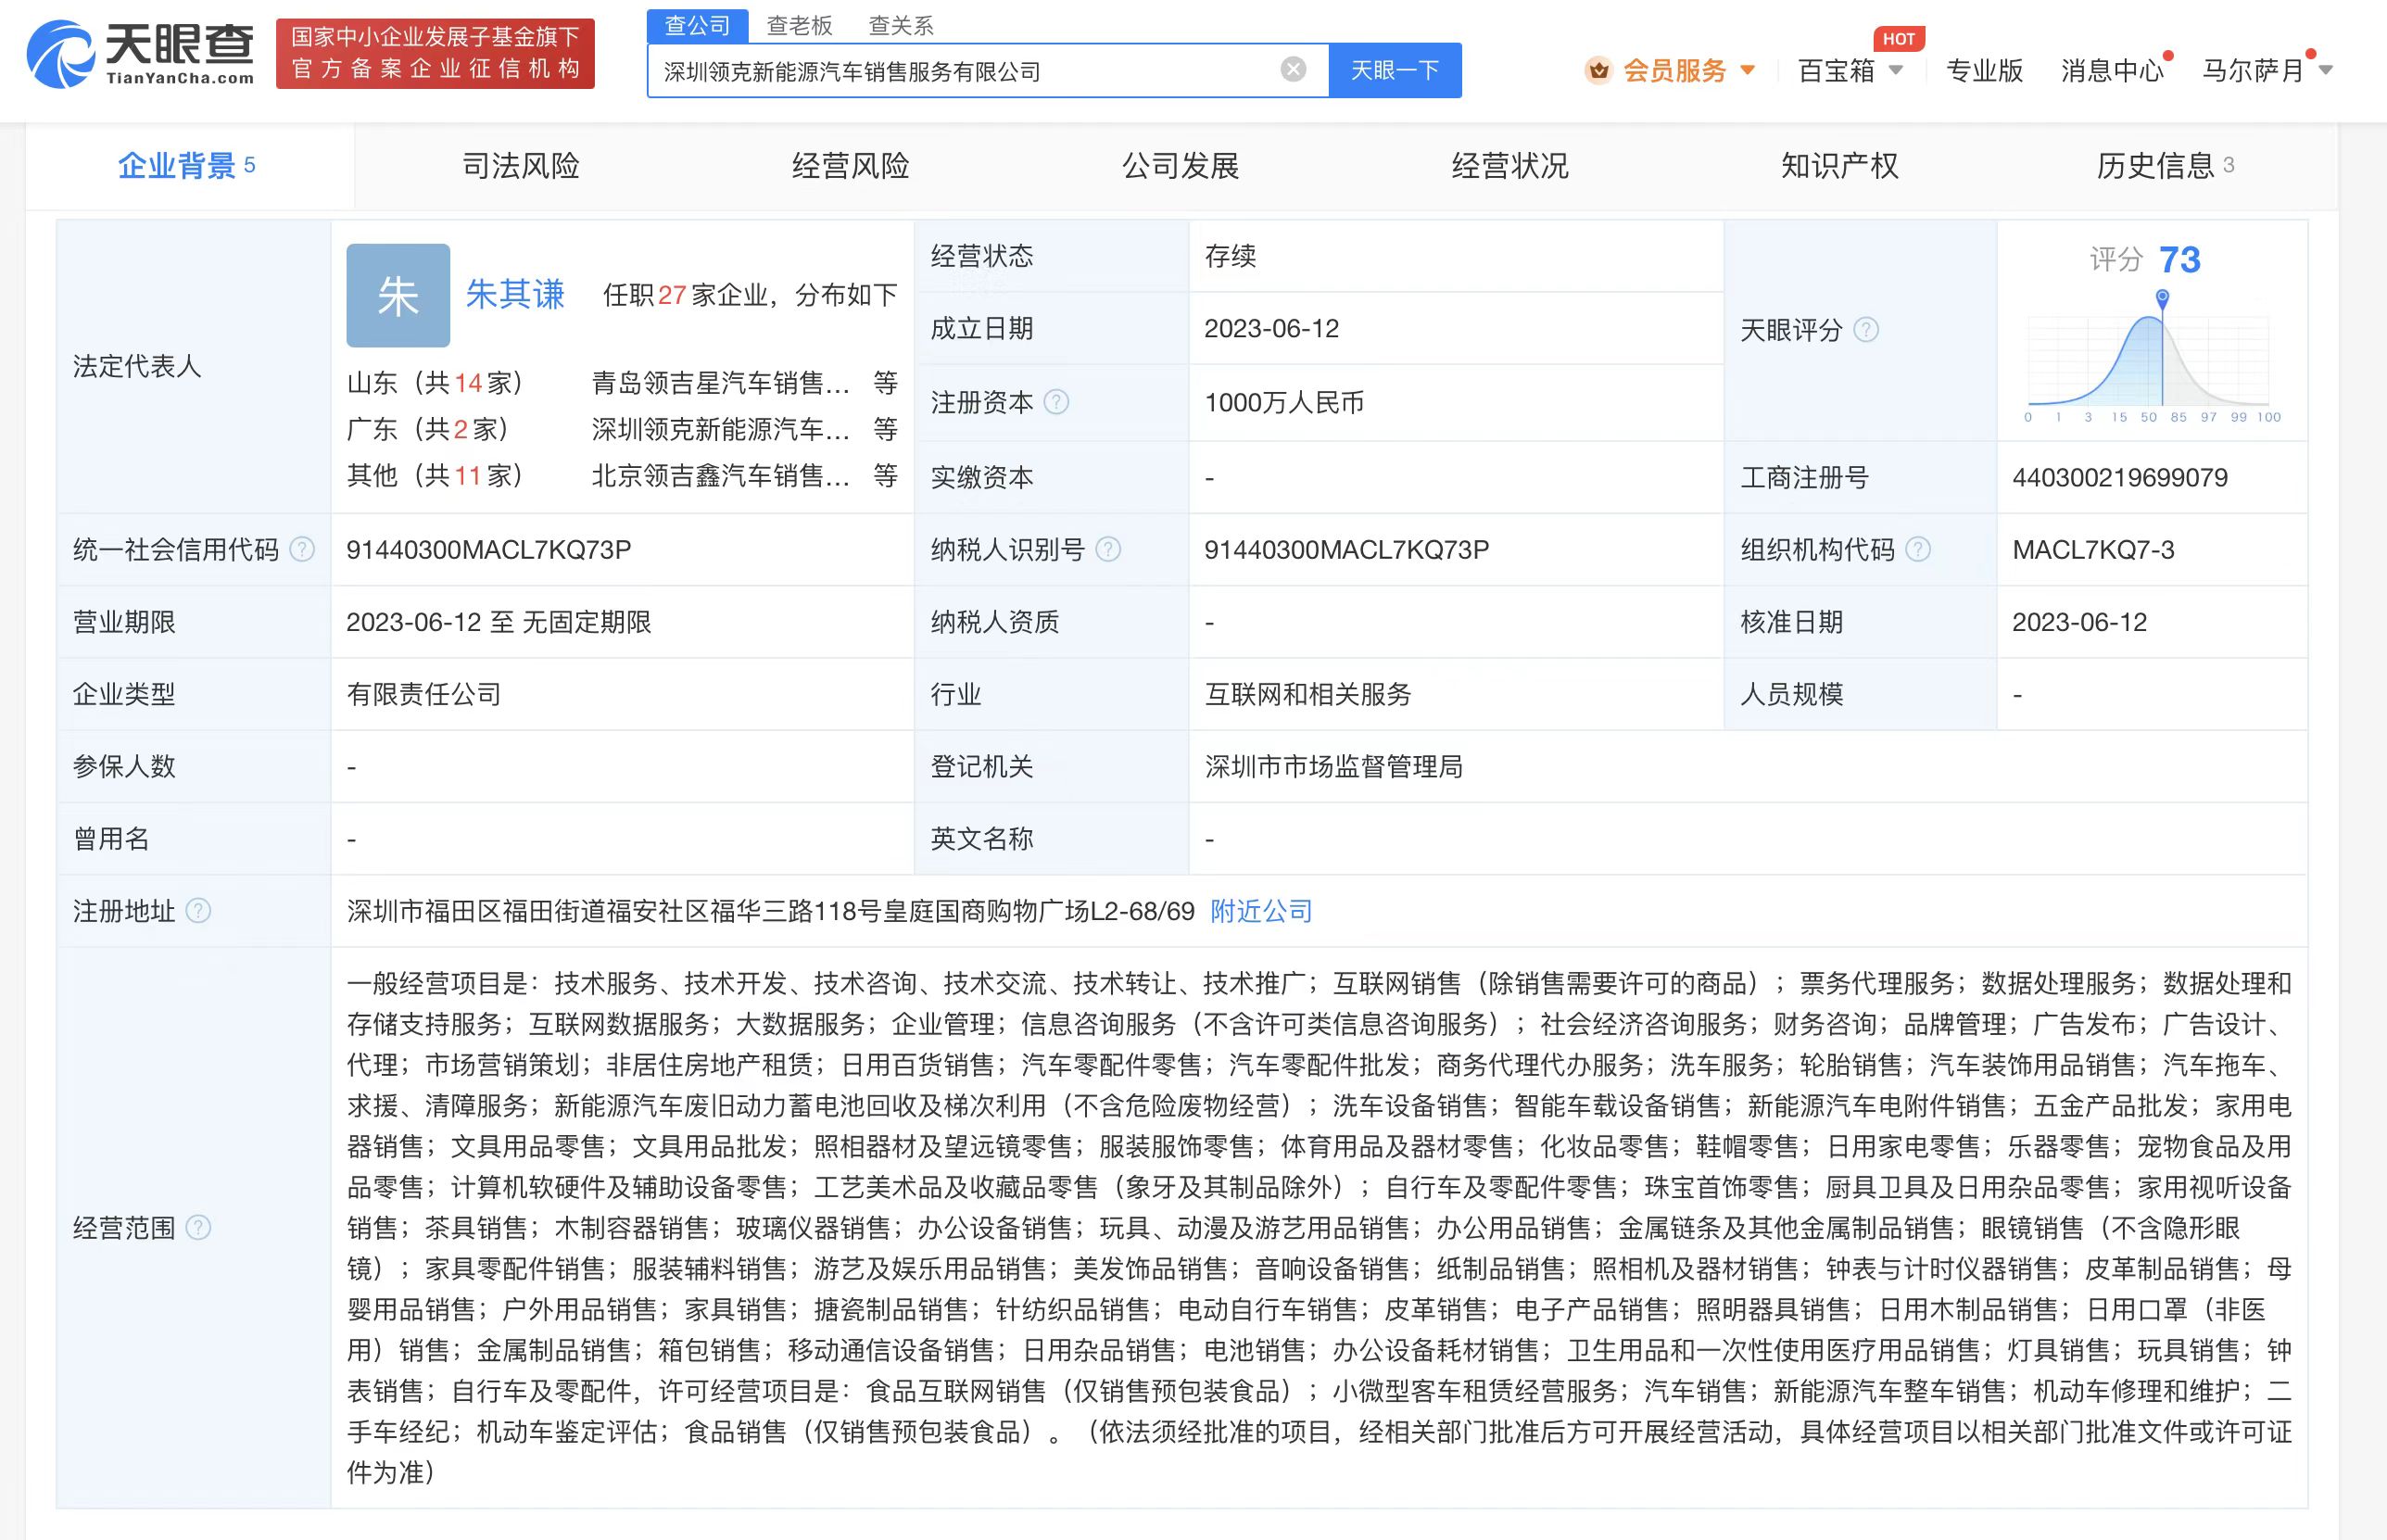Viewport: 2387px width, 1540px height.
Task: Click organization code MACL7KQ7-3
Action: (x=2093, y=549)
